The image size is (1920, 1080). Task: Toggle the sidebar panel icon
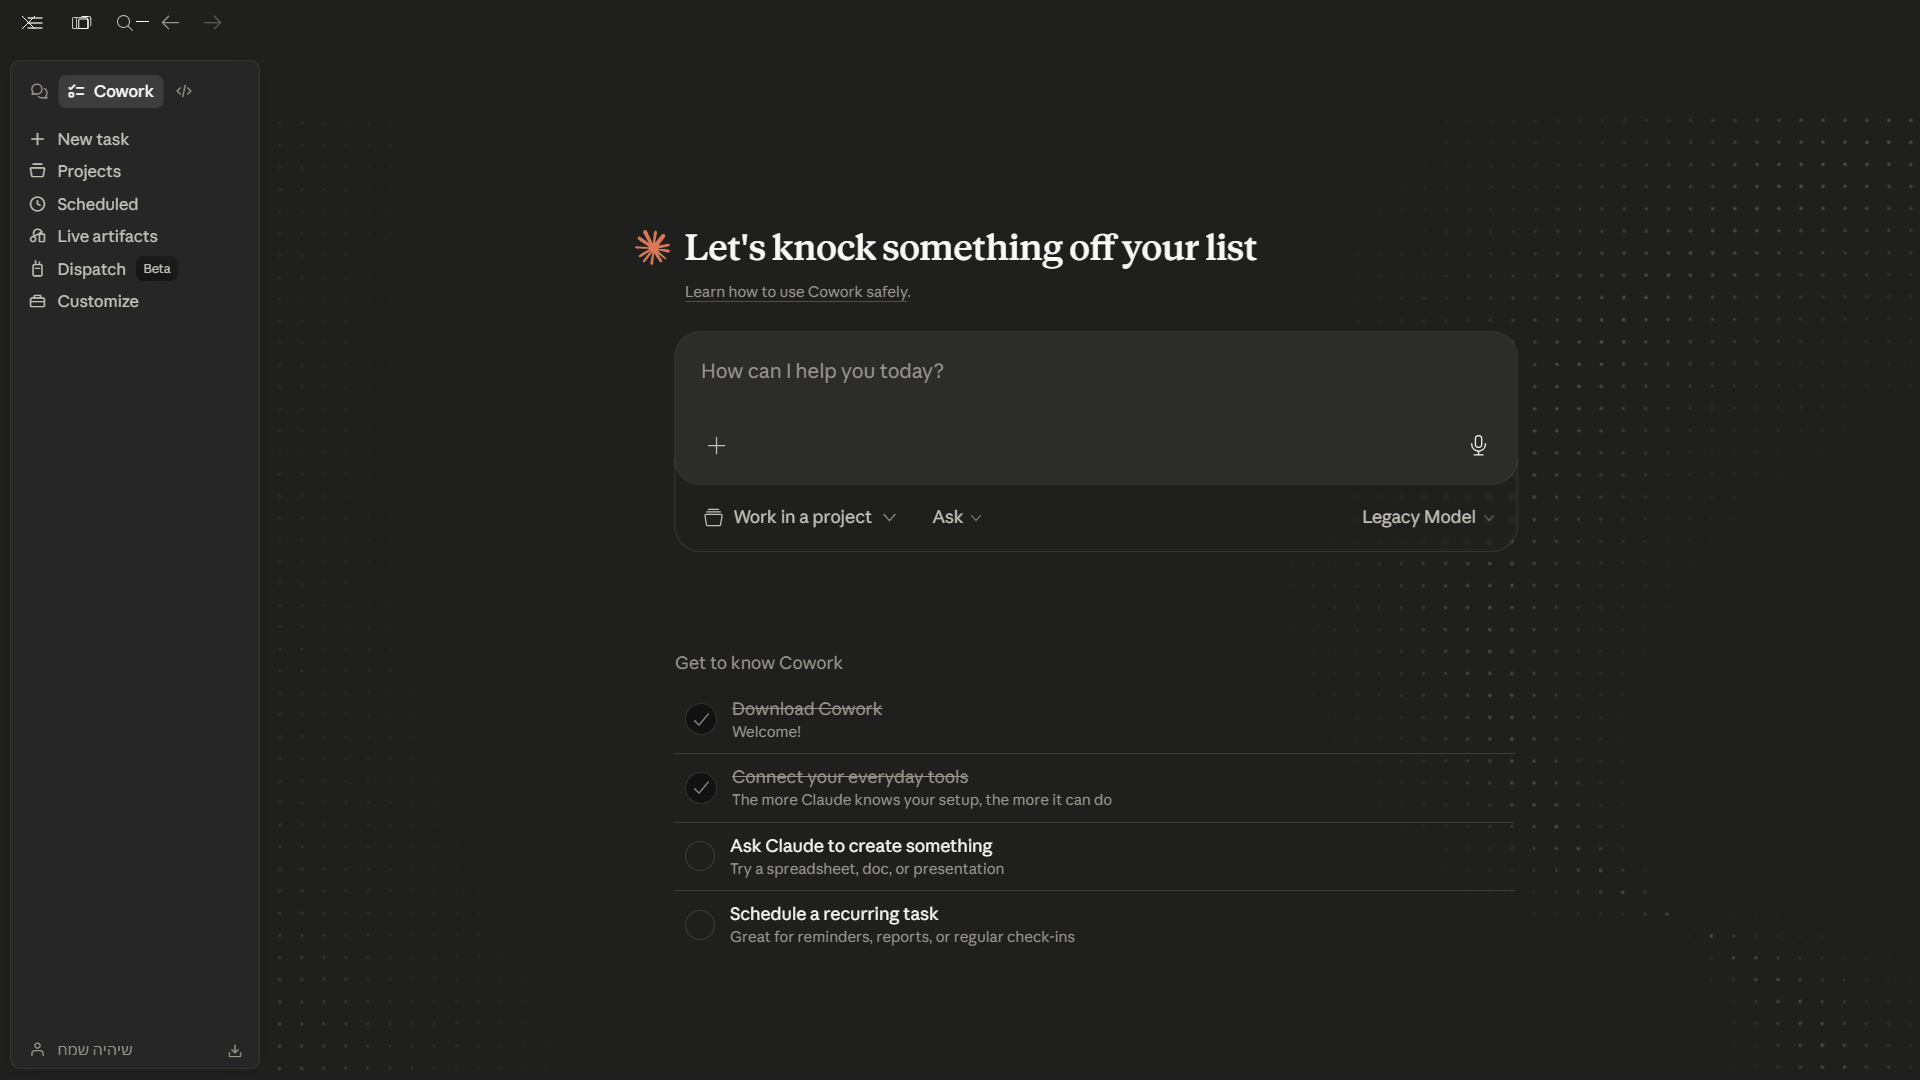click(81, 23)
